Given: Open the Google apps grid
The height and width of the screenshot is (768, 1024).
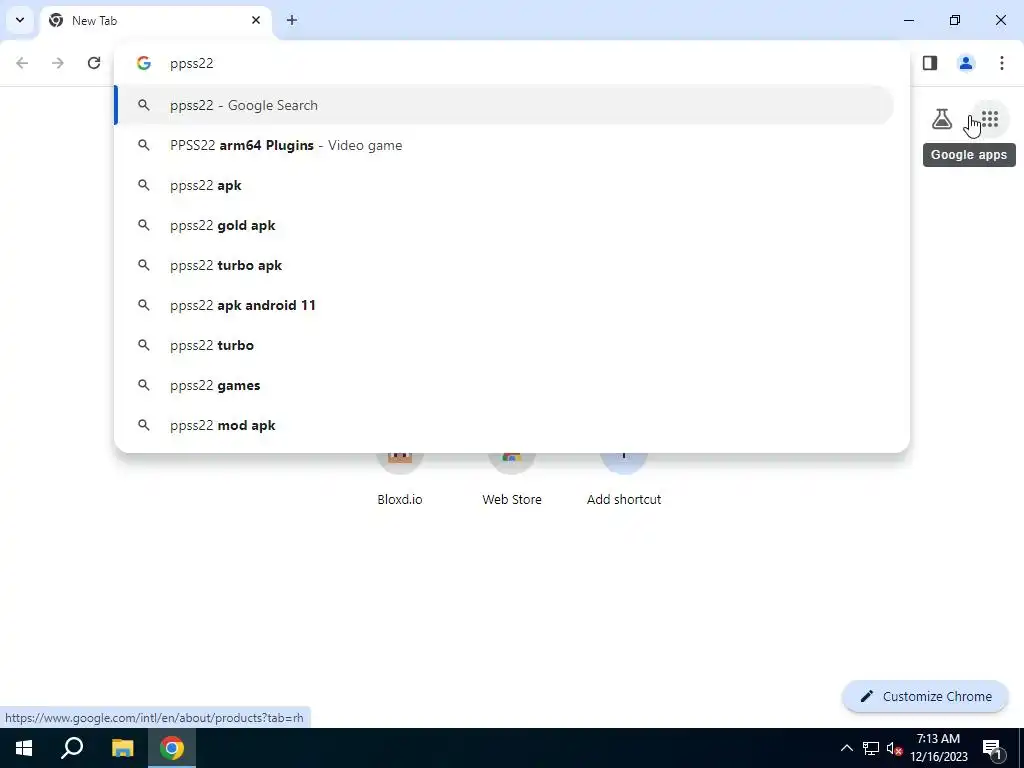Looking at the screenshot, I should tap(989, 120).
